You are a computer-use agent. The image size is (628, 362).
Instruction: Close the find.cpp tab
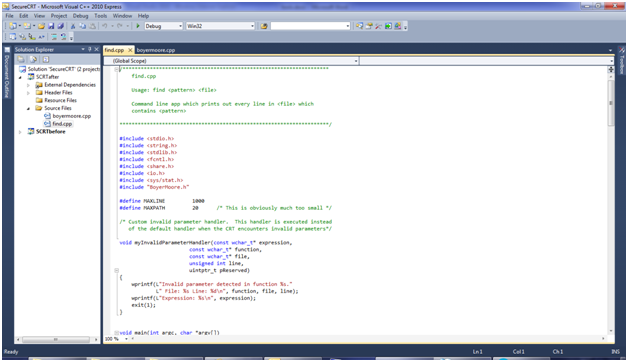(130, 50)
